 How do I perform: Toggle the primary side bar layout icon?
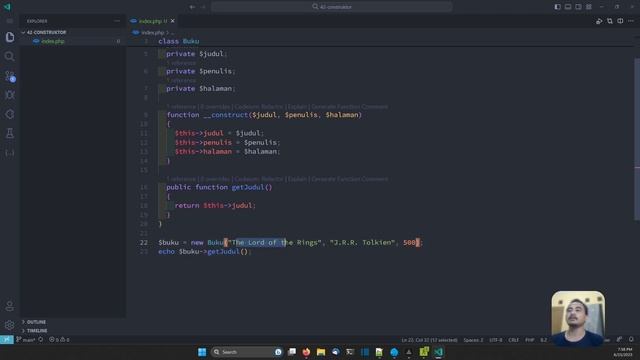click(558, 7)
